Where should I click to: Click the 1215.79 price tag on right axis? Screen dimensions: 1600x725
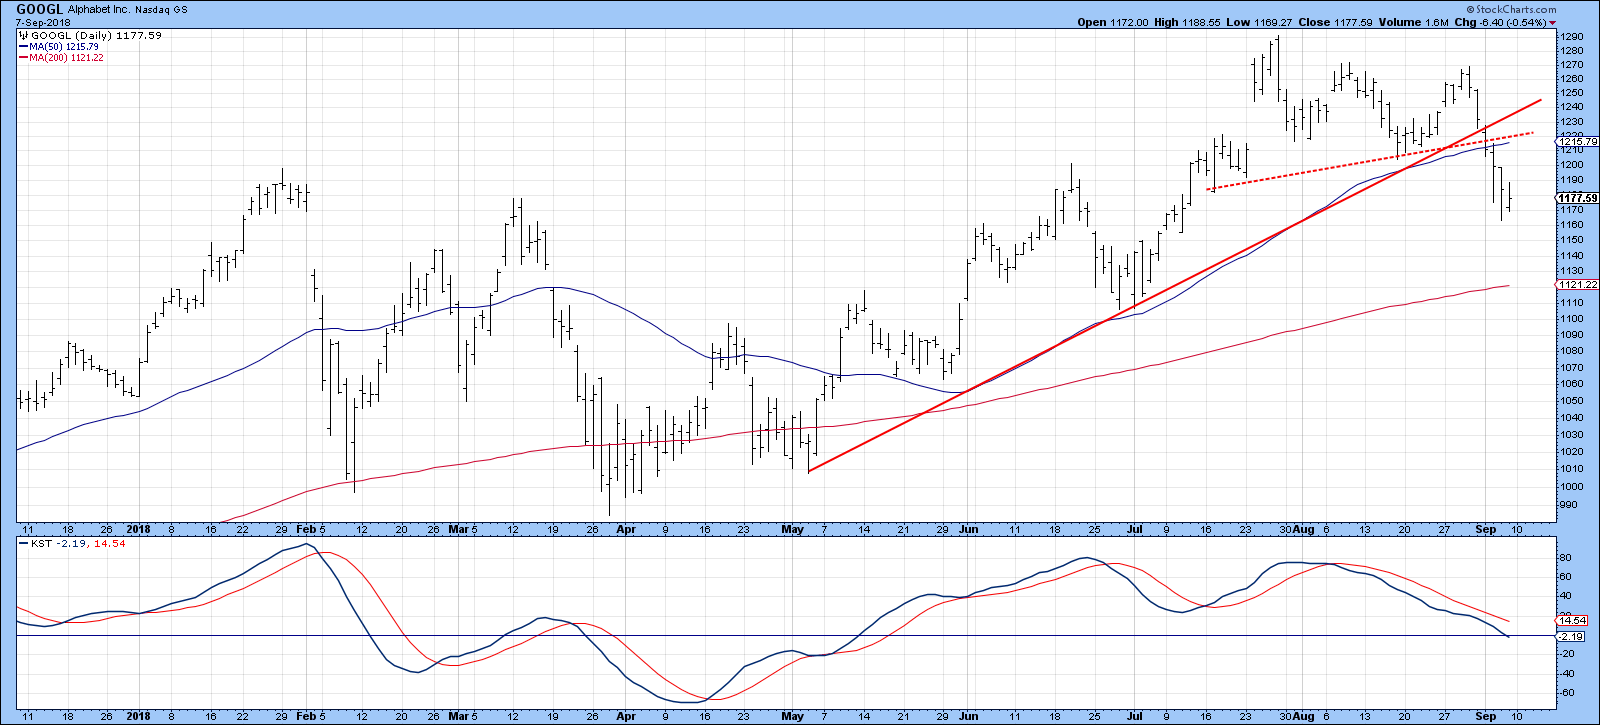coord(1578,142)
